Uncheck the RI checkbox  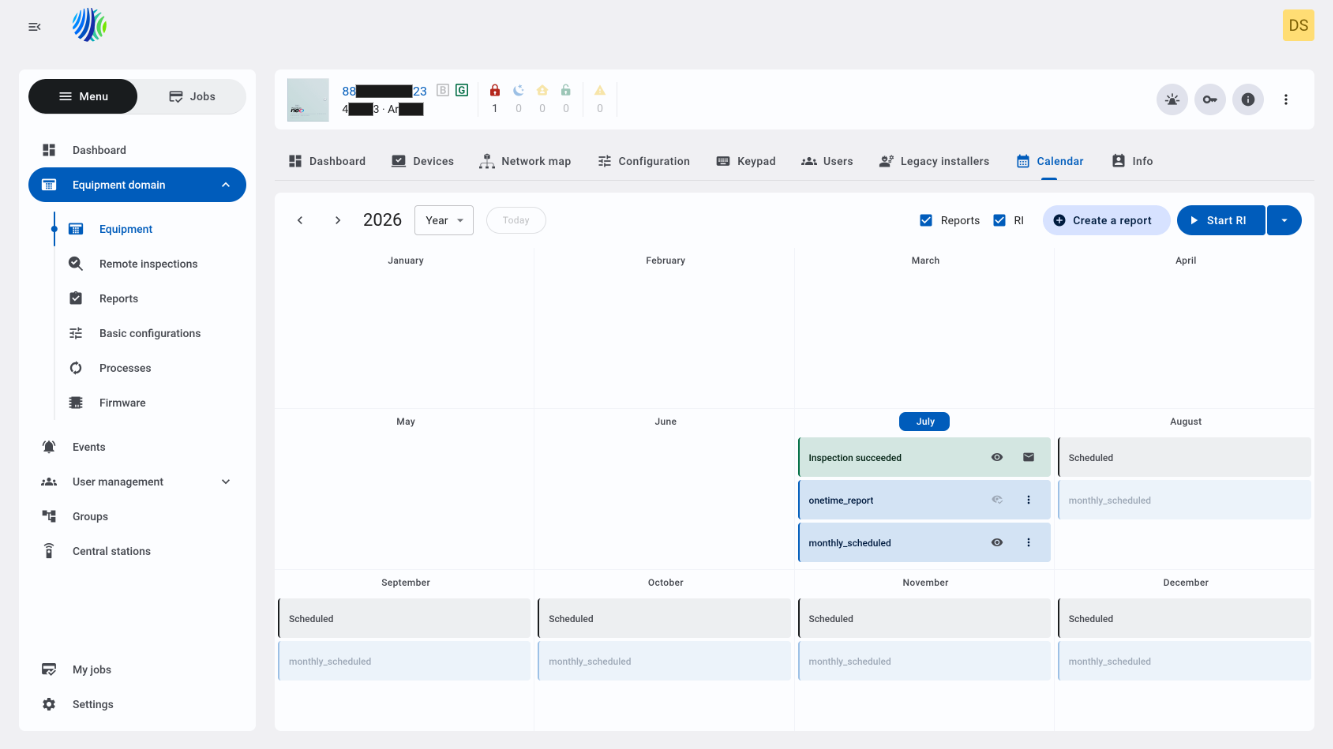pos(999,220)
